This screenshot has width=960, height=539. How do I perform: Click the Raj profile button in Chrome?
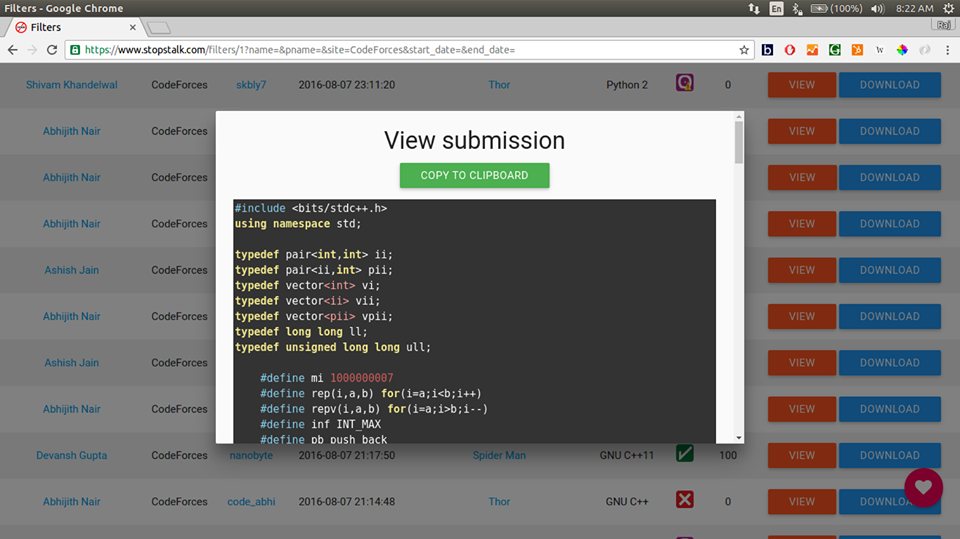pos(943,25)
